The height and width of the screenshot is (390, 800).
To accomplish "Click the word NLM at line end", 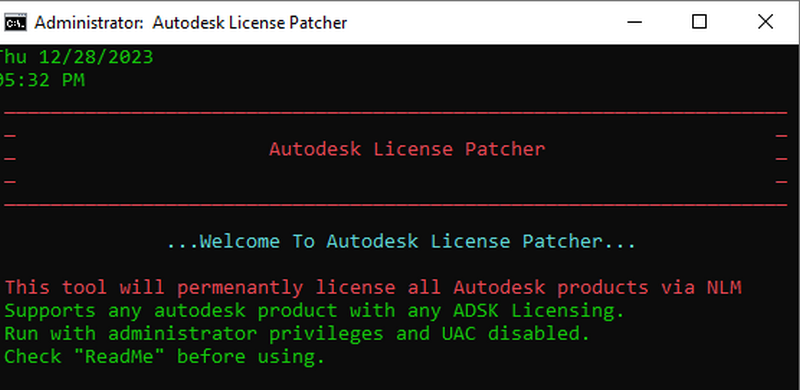I will tap(724, 287).
